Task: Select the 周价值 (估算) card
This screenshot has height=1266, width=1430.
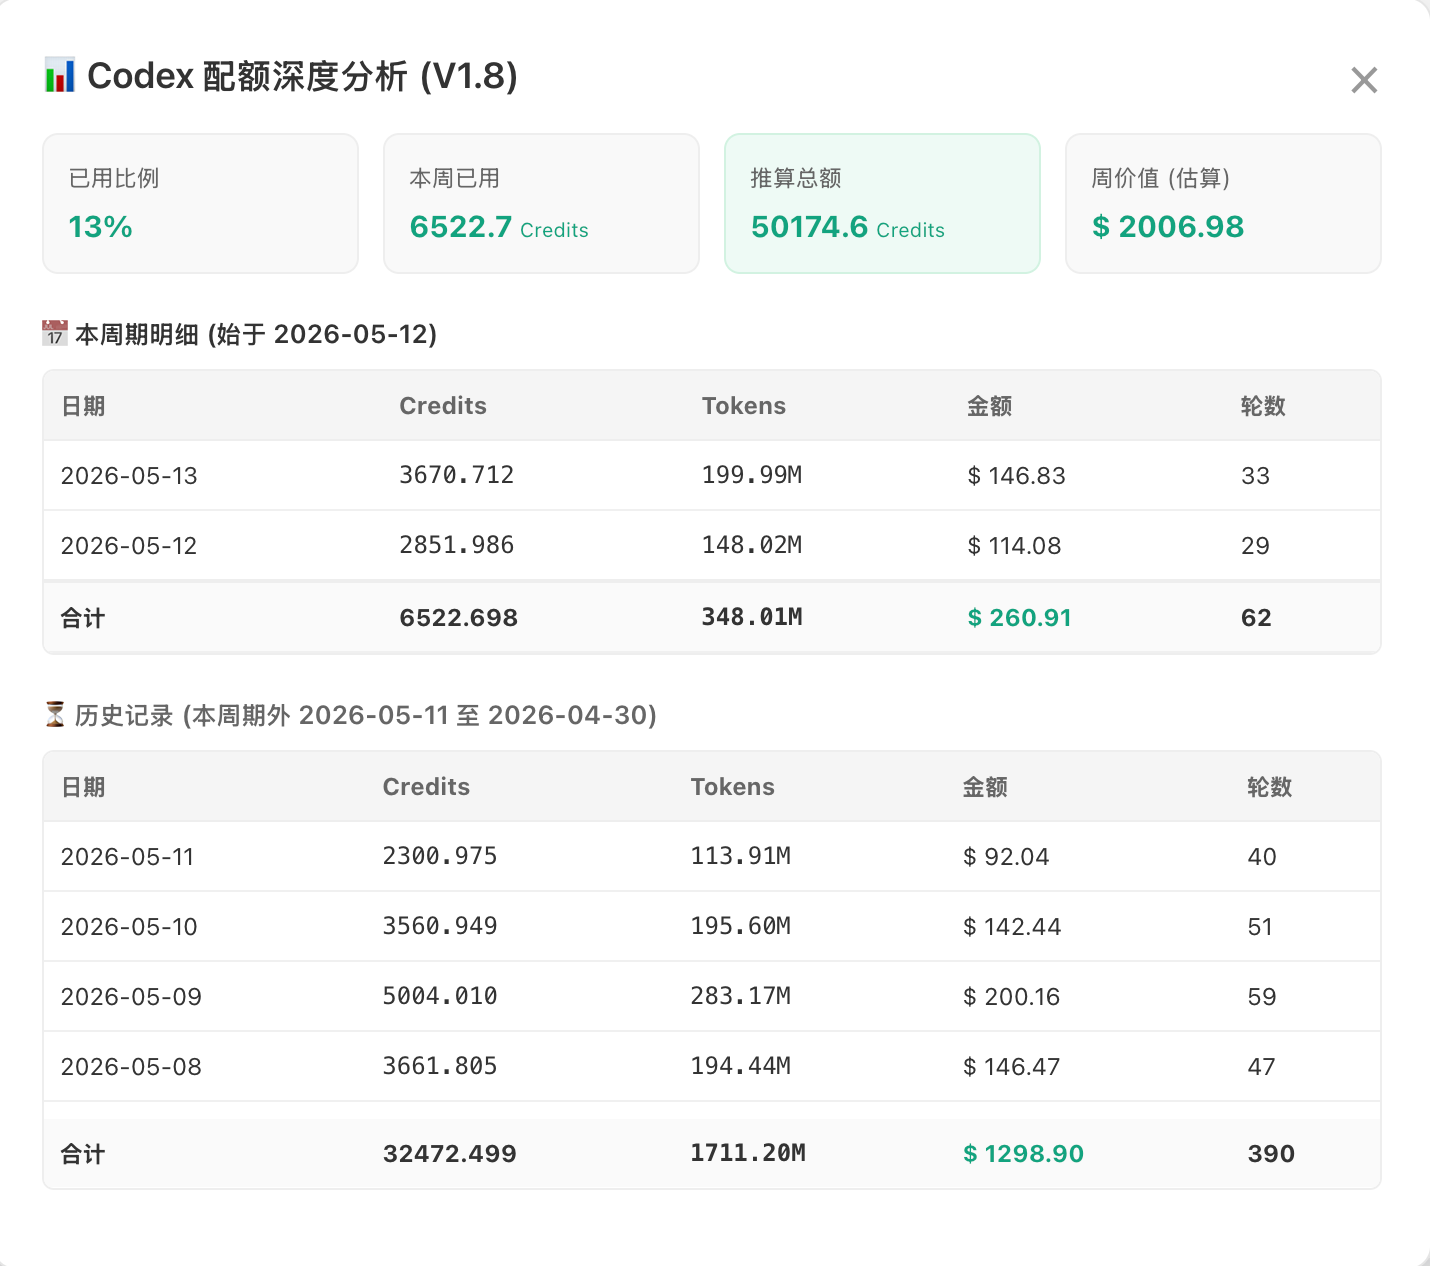Action: [1223, 203]
